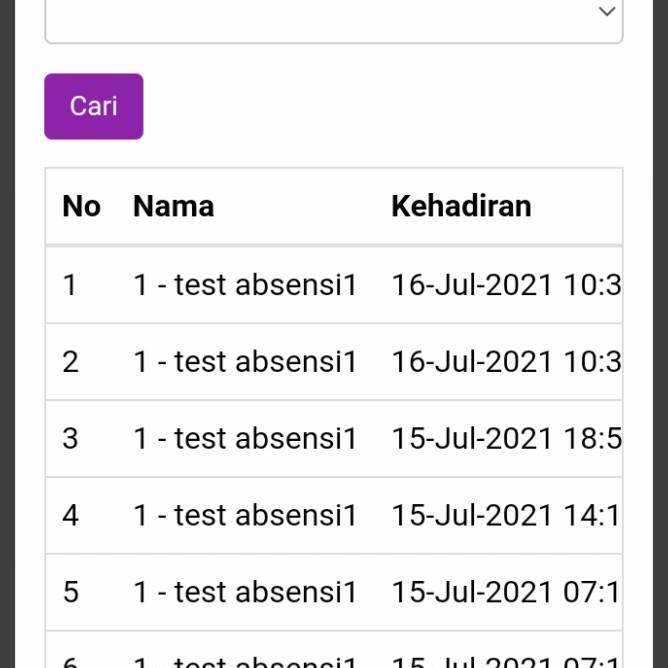Select the row number 5 cell
668x668 pixels.
(x=70, y=592)
